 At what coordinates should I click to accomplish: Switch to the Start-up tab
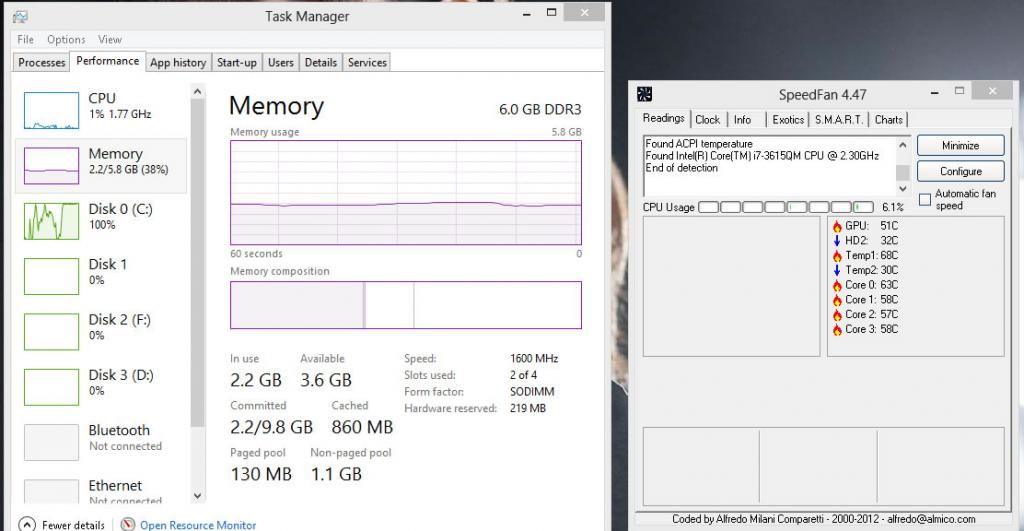236,62
